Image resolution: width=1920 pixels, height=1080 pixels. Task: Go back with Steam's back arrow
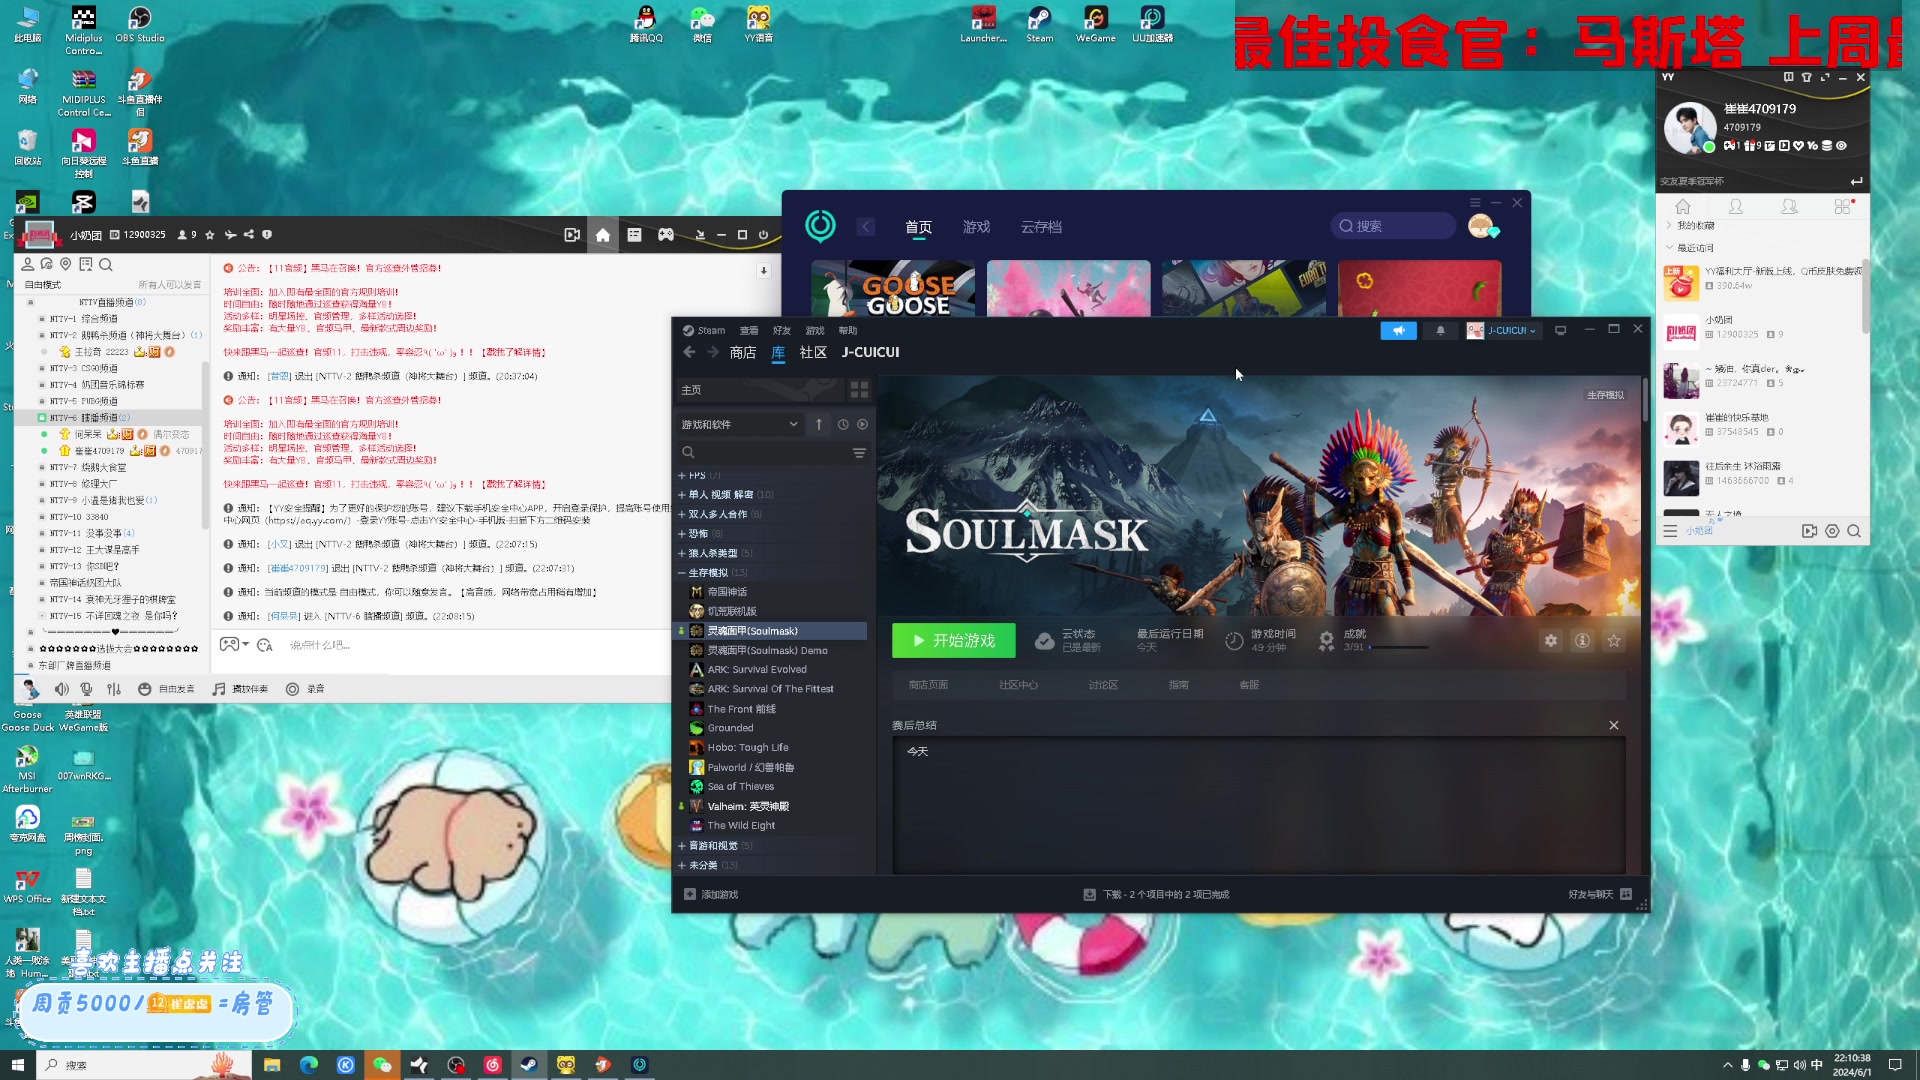coord(689,352)
